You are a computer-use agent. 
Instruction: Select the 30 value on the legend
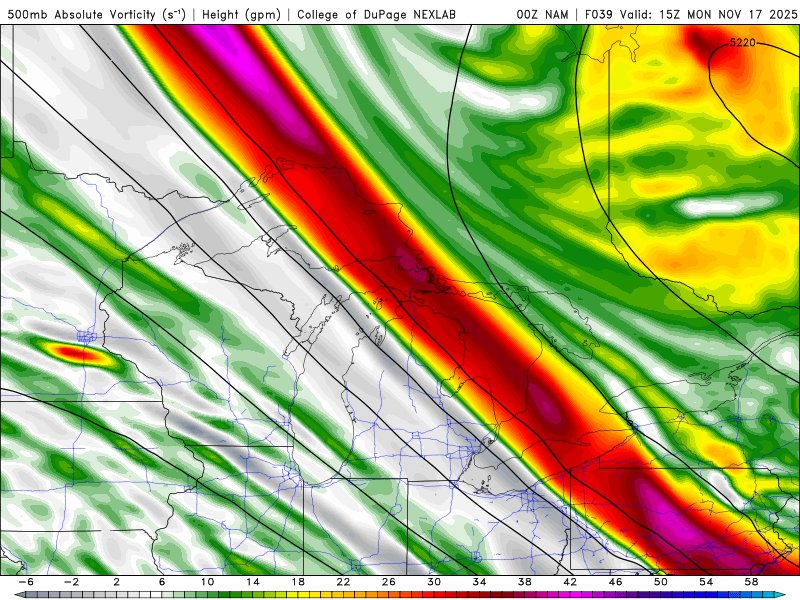(434, 582)
